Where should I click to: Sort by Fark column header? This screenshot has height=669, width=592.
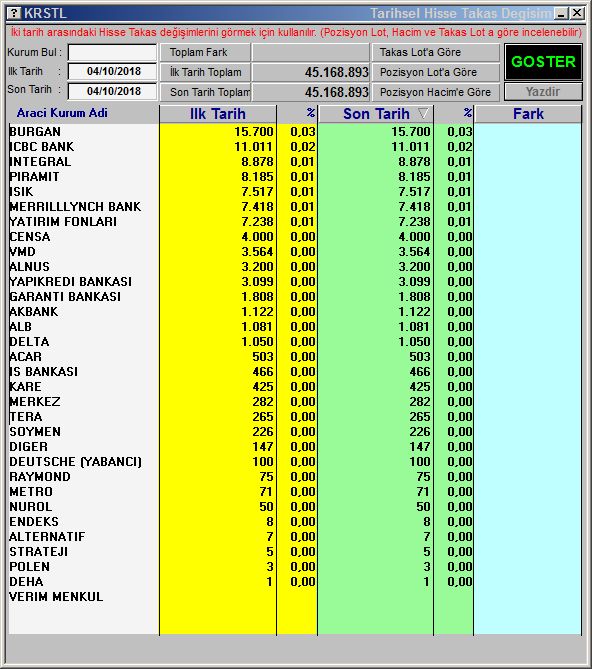pos(528,114)
